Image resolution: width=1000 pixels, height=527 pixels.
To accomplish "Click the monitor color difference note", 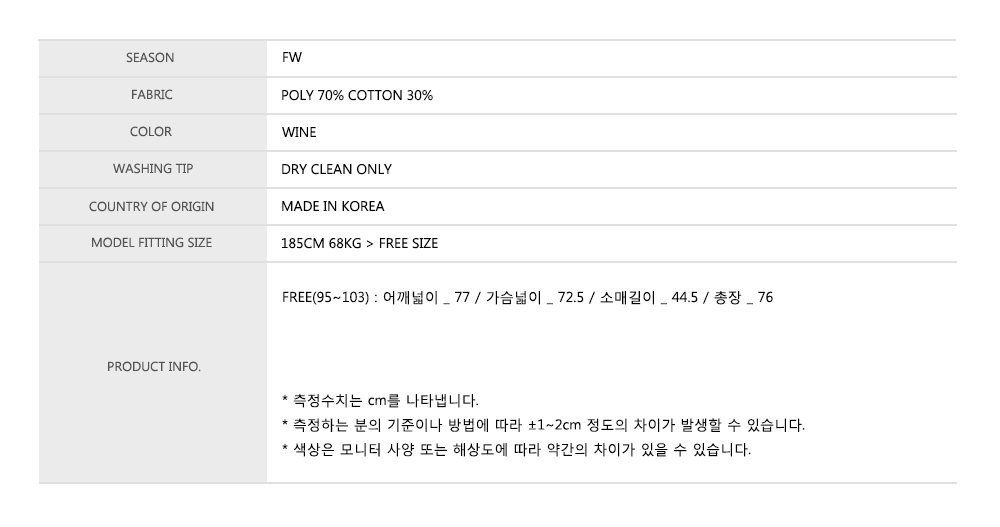I will [x=516, y=449].
